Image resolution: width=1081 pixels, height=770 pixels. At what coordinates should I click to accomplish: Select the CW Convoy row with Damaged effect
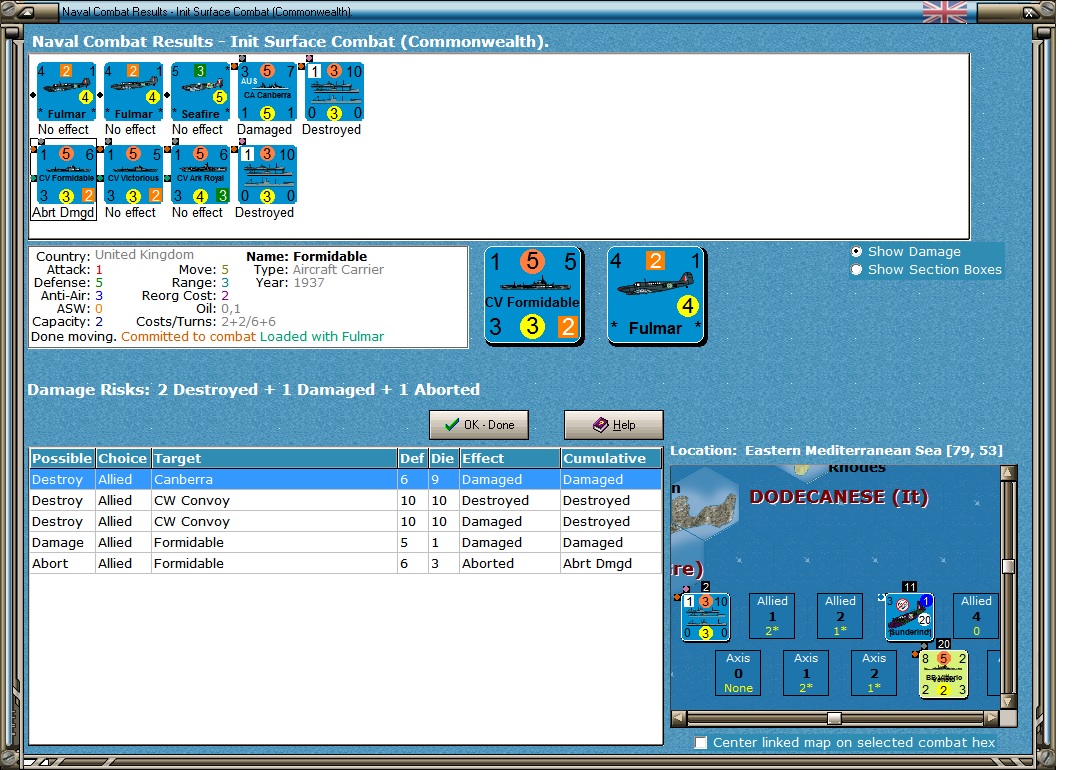click(x=345, y=521)
